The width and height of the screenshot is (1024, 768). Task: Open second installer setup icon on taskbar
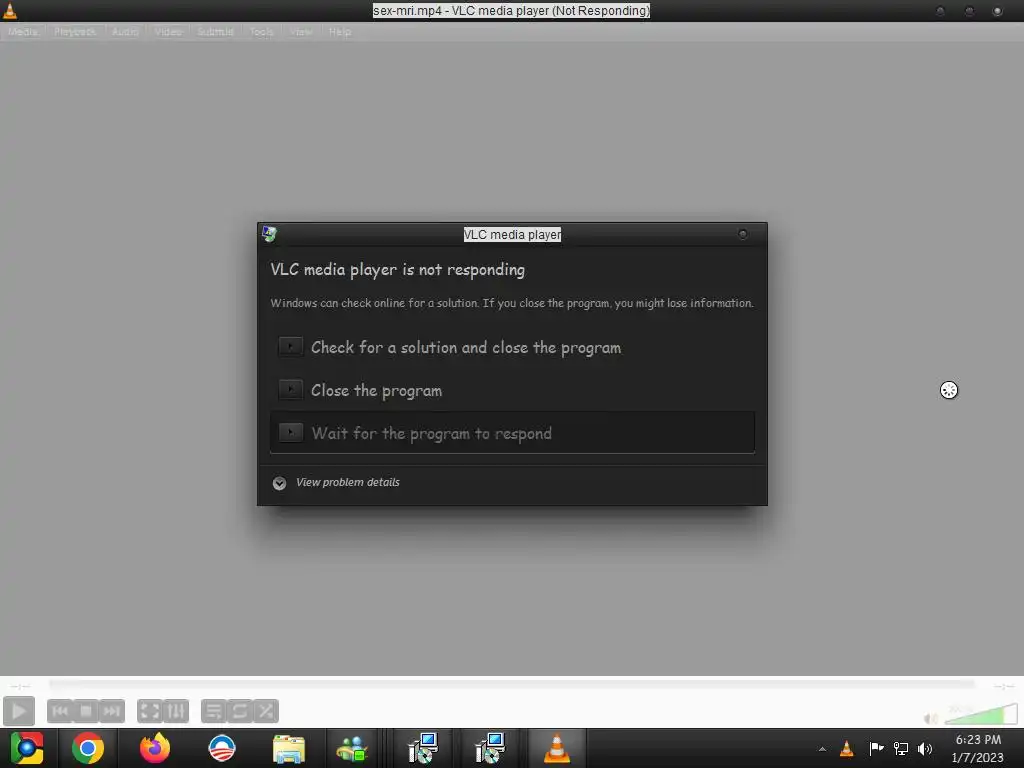(x=490, y=748)
